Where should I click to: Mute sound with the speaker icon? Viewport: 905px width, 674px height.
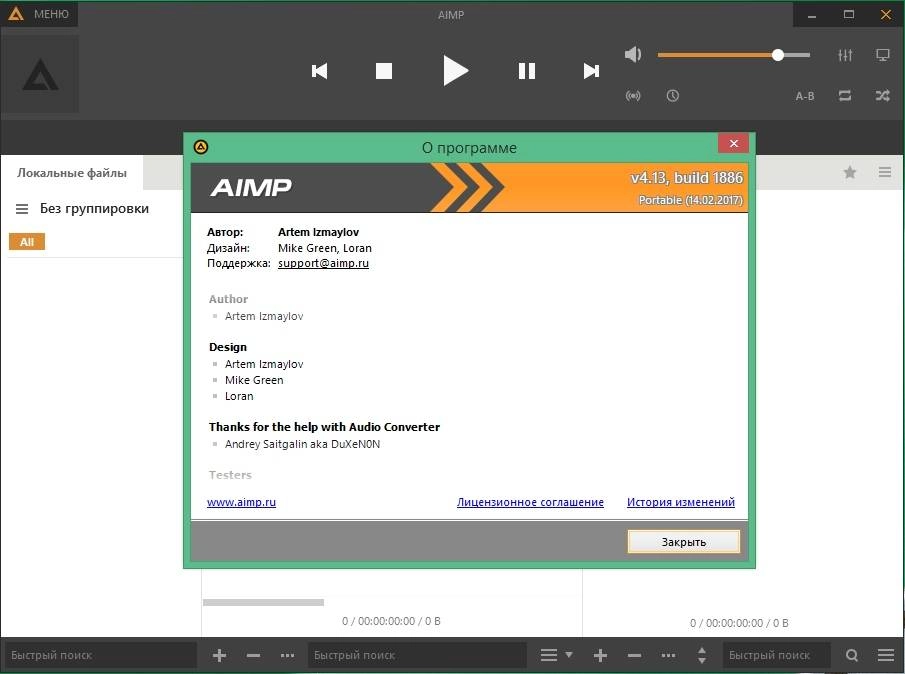pos(633,55)
